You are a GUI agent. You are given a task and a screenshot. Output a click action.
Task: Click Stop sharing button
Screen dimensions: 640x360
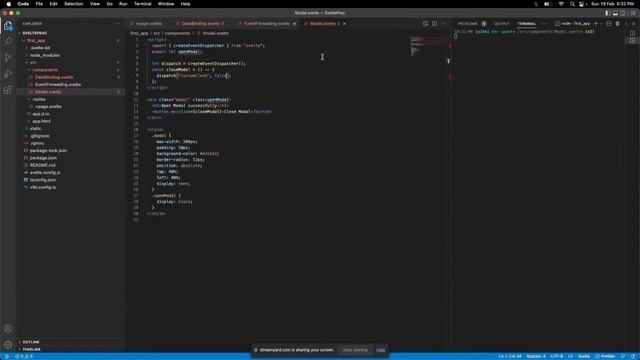[x=355, y=350]
